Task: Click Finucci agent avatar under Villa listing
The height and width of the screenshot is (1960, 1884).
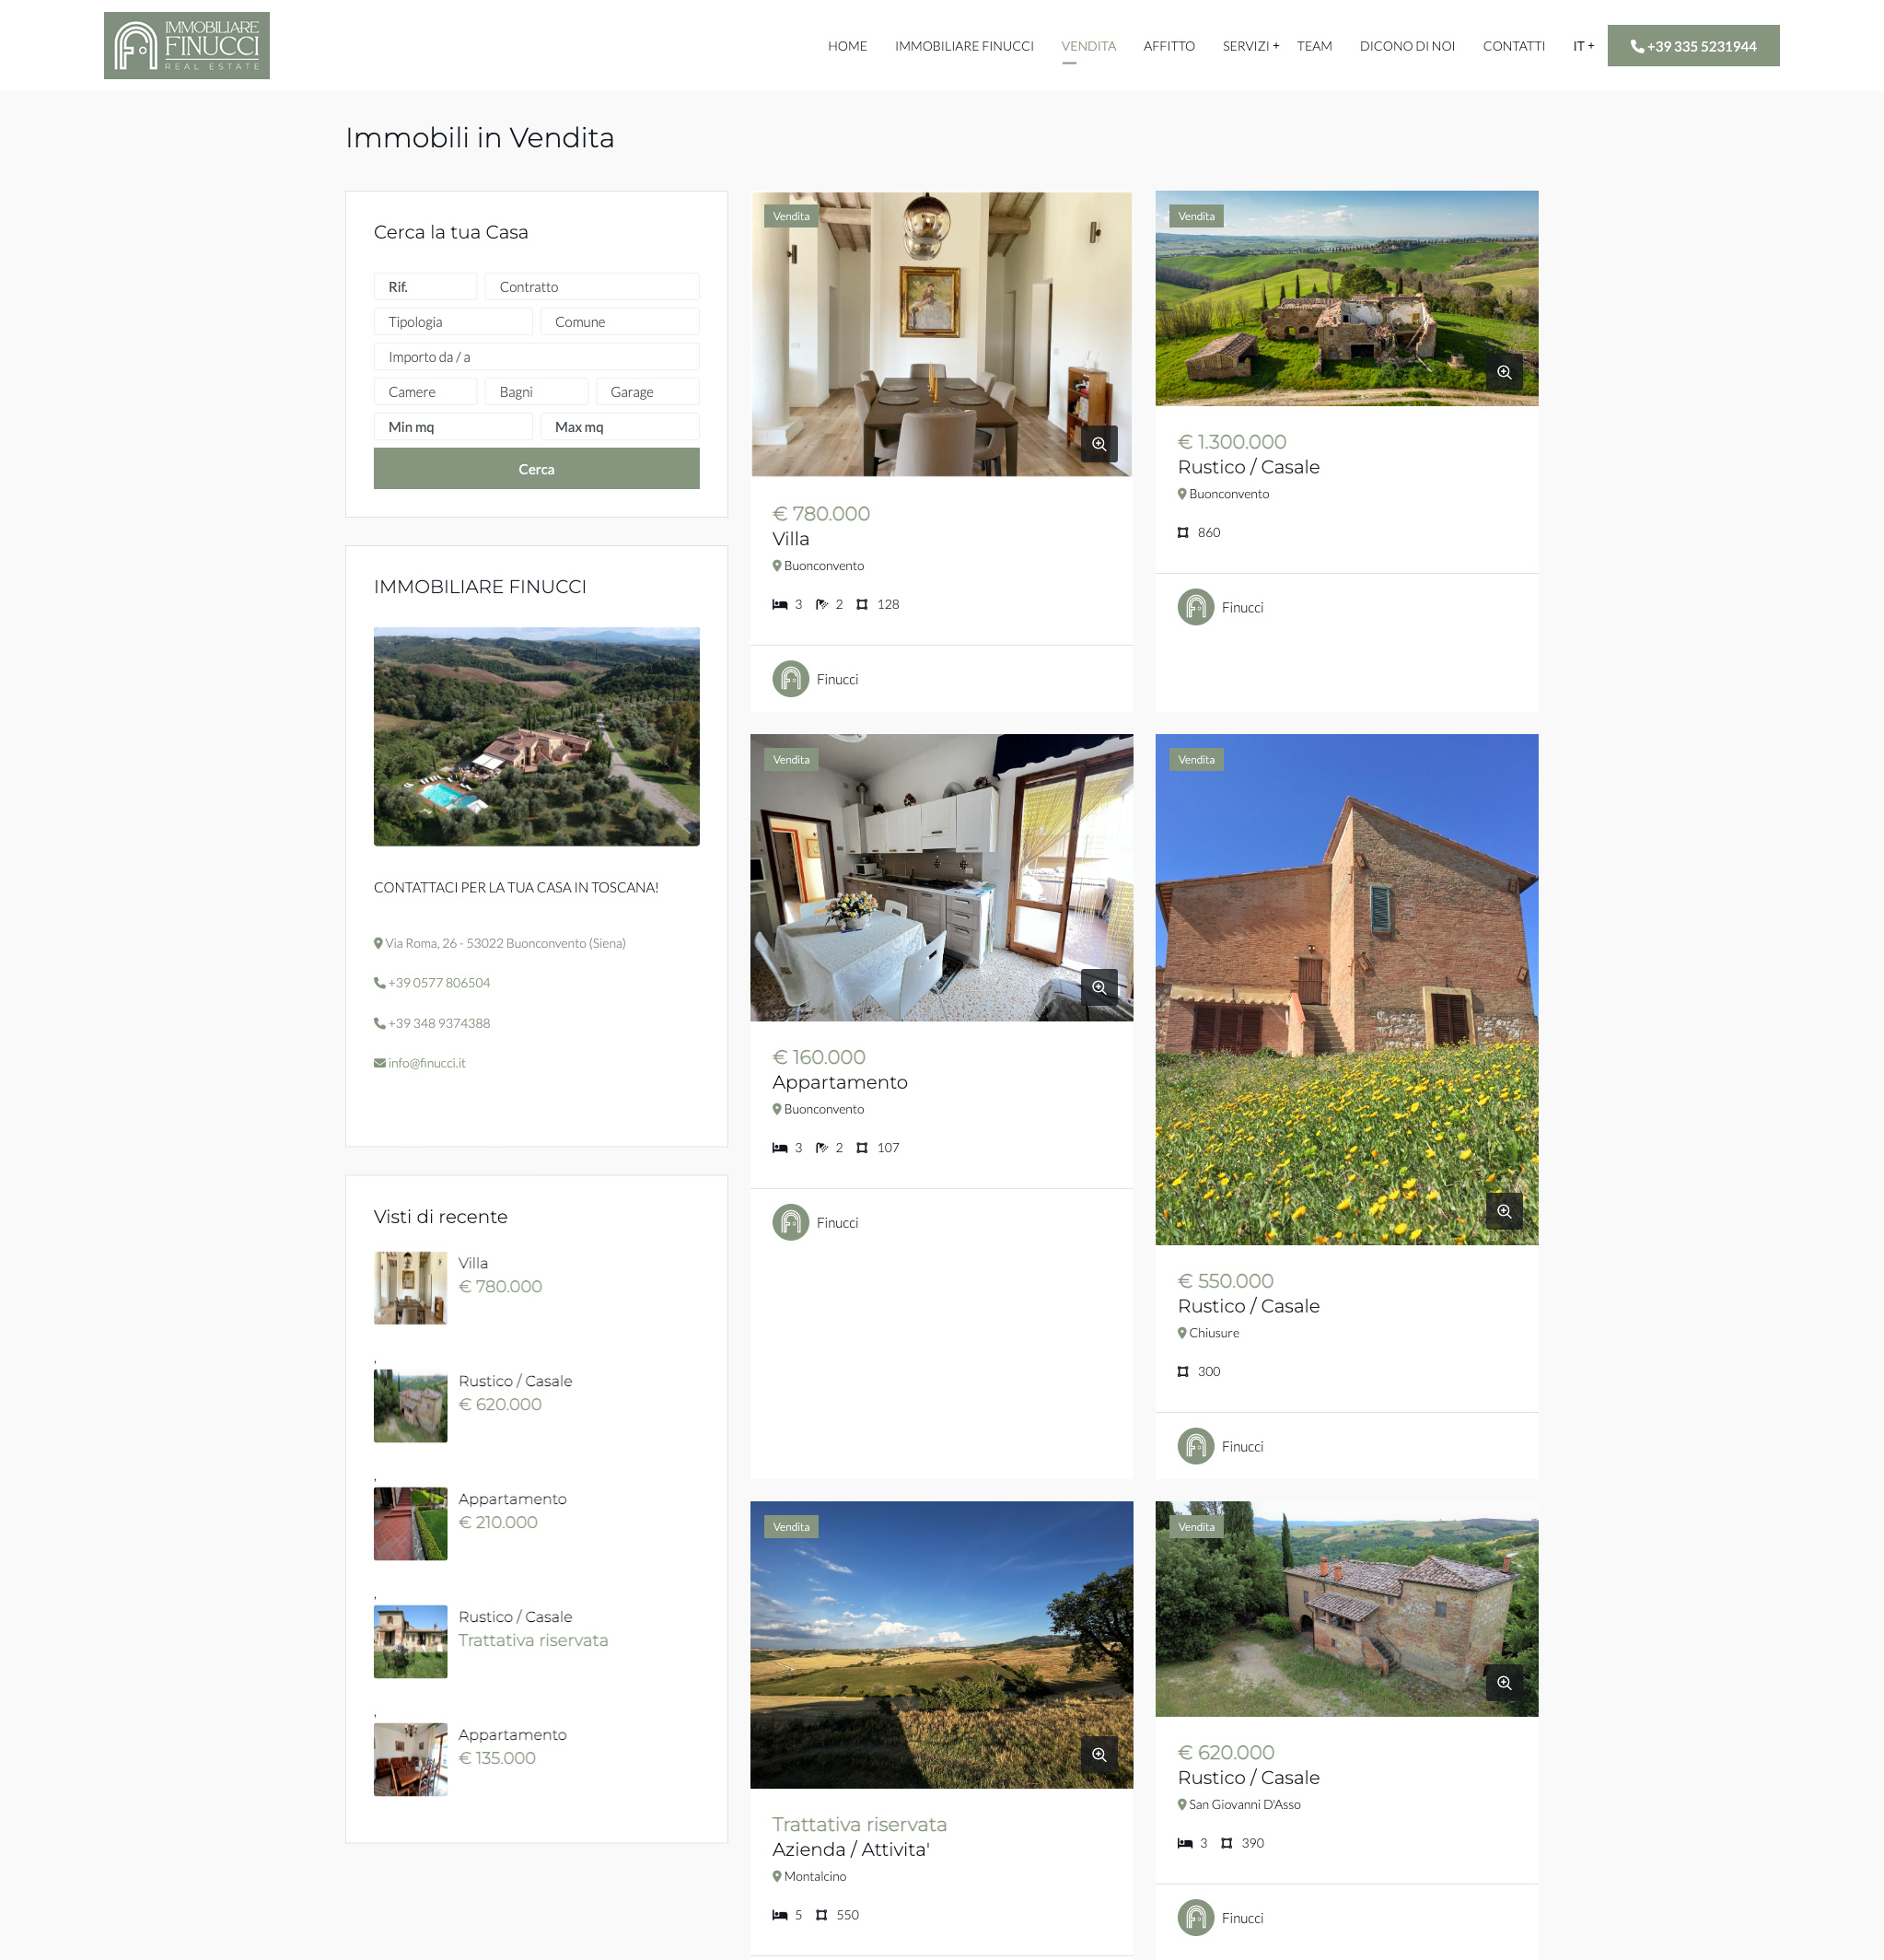Action: coord(791,679)
